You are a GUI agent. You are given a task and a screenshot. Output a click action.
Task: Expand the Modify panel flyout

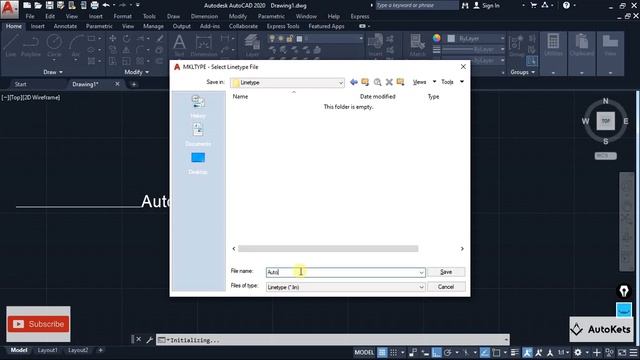coord(136,72)
